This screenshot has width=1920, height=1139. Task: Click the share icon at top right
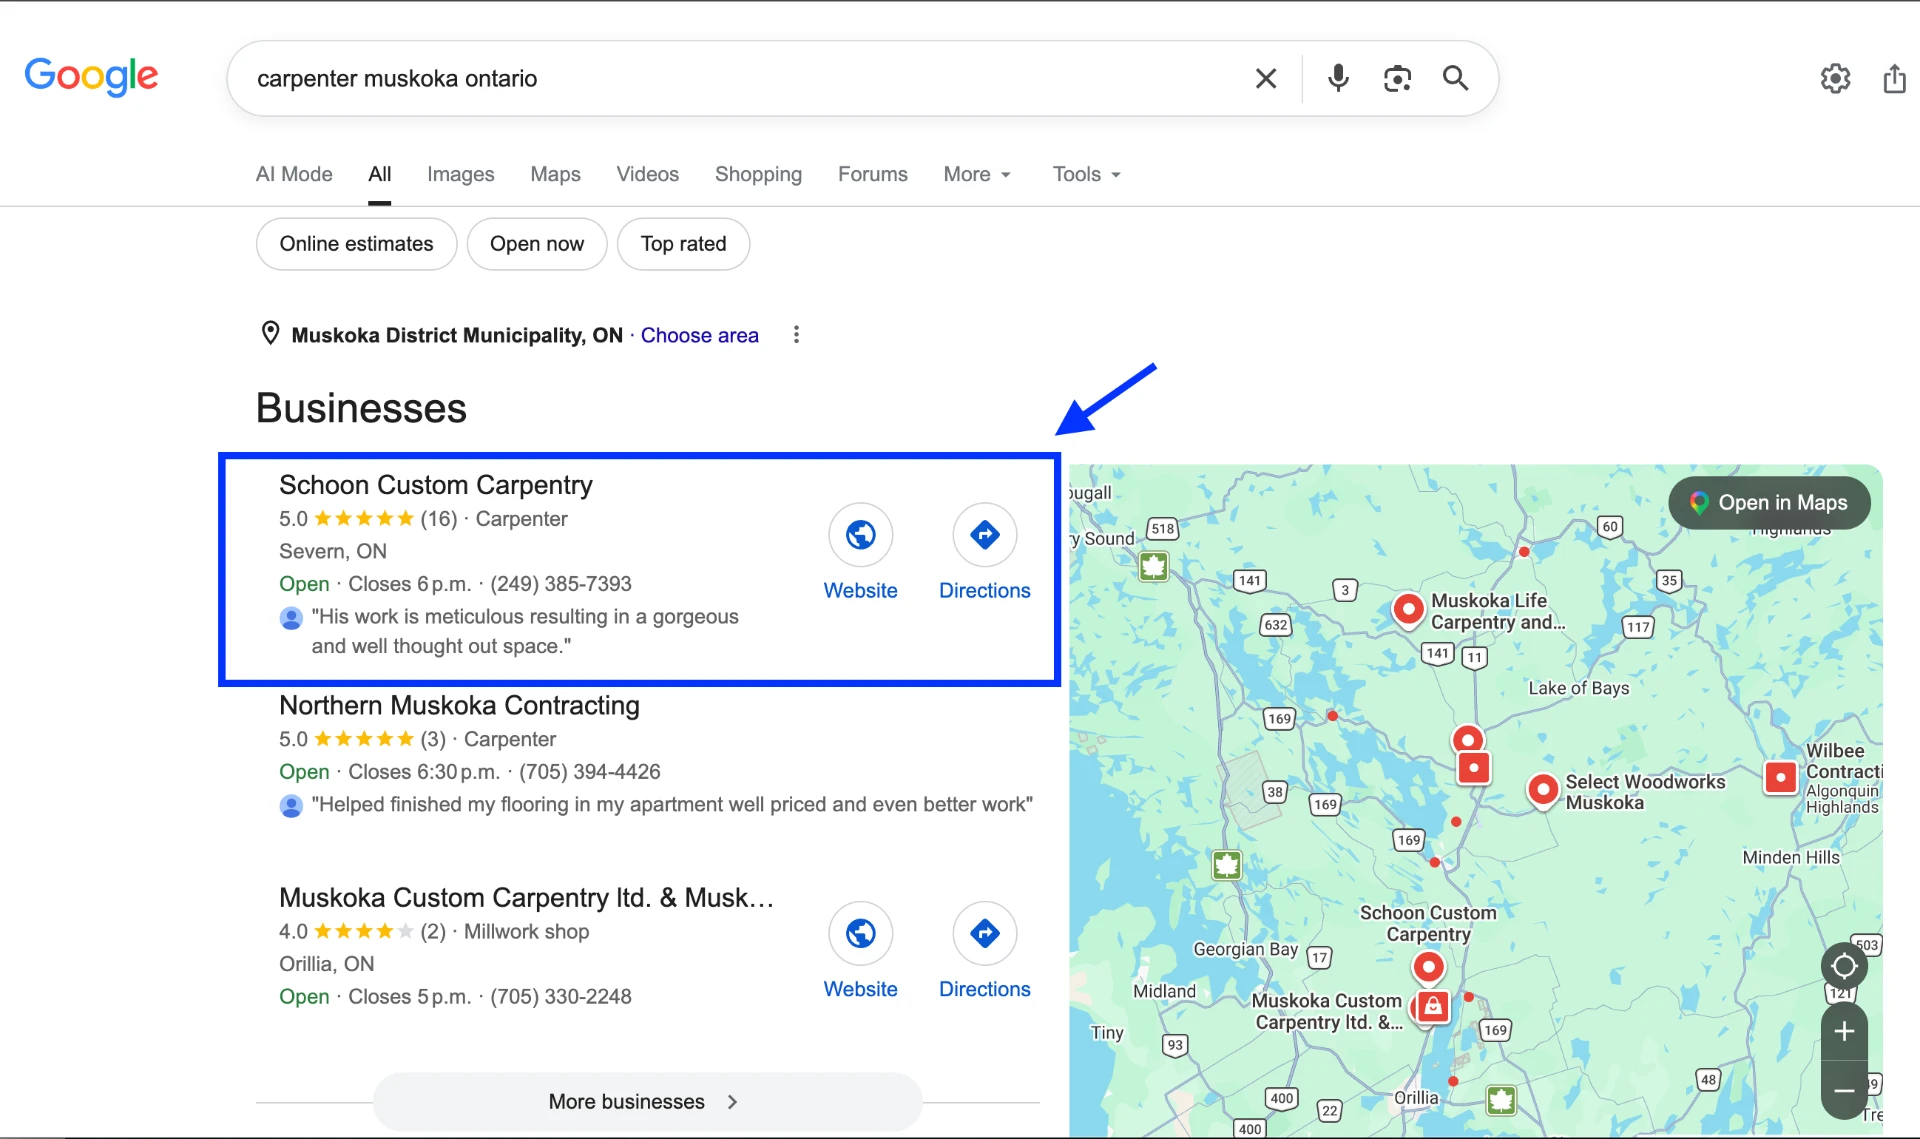1894,78
